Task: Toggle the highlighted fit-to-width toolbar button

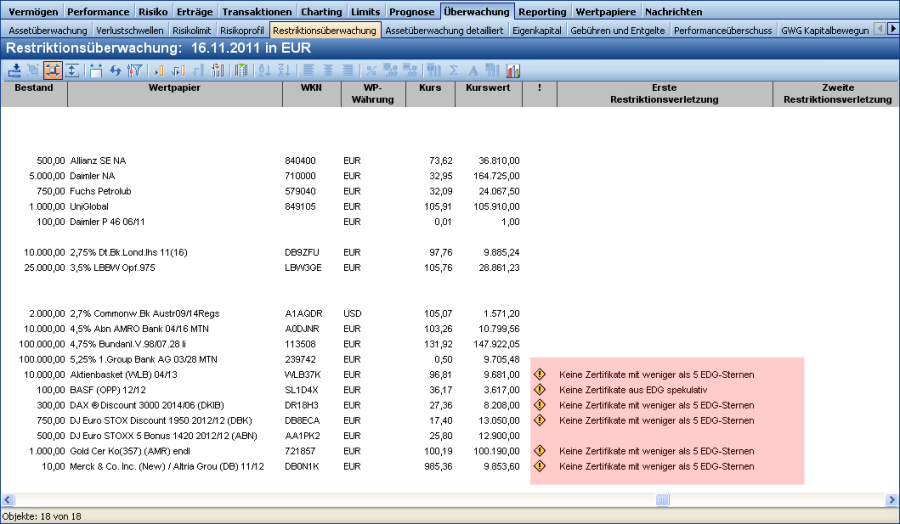Action: [53, 70]
